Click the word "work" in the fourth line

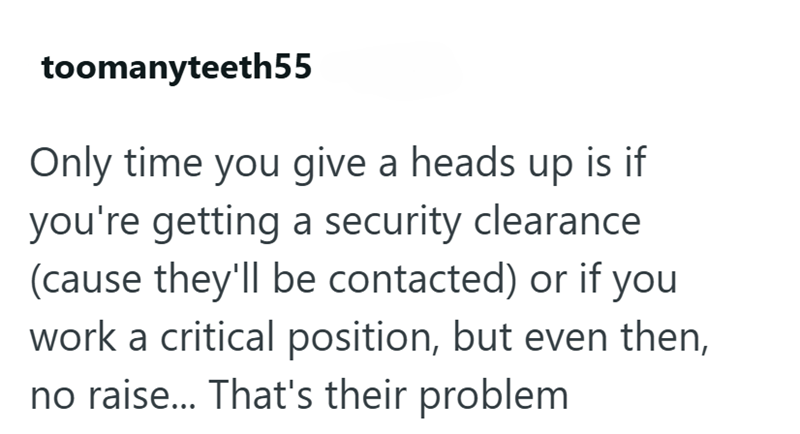click(72, 337)
